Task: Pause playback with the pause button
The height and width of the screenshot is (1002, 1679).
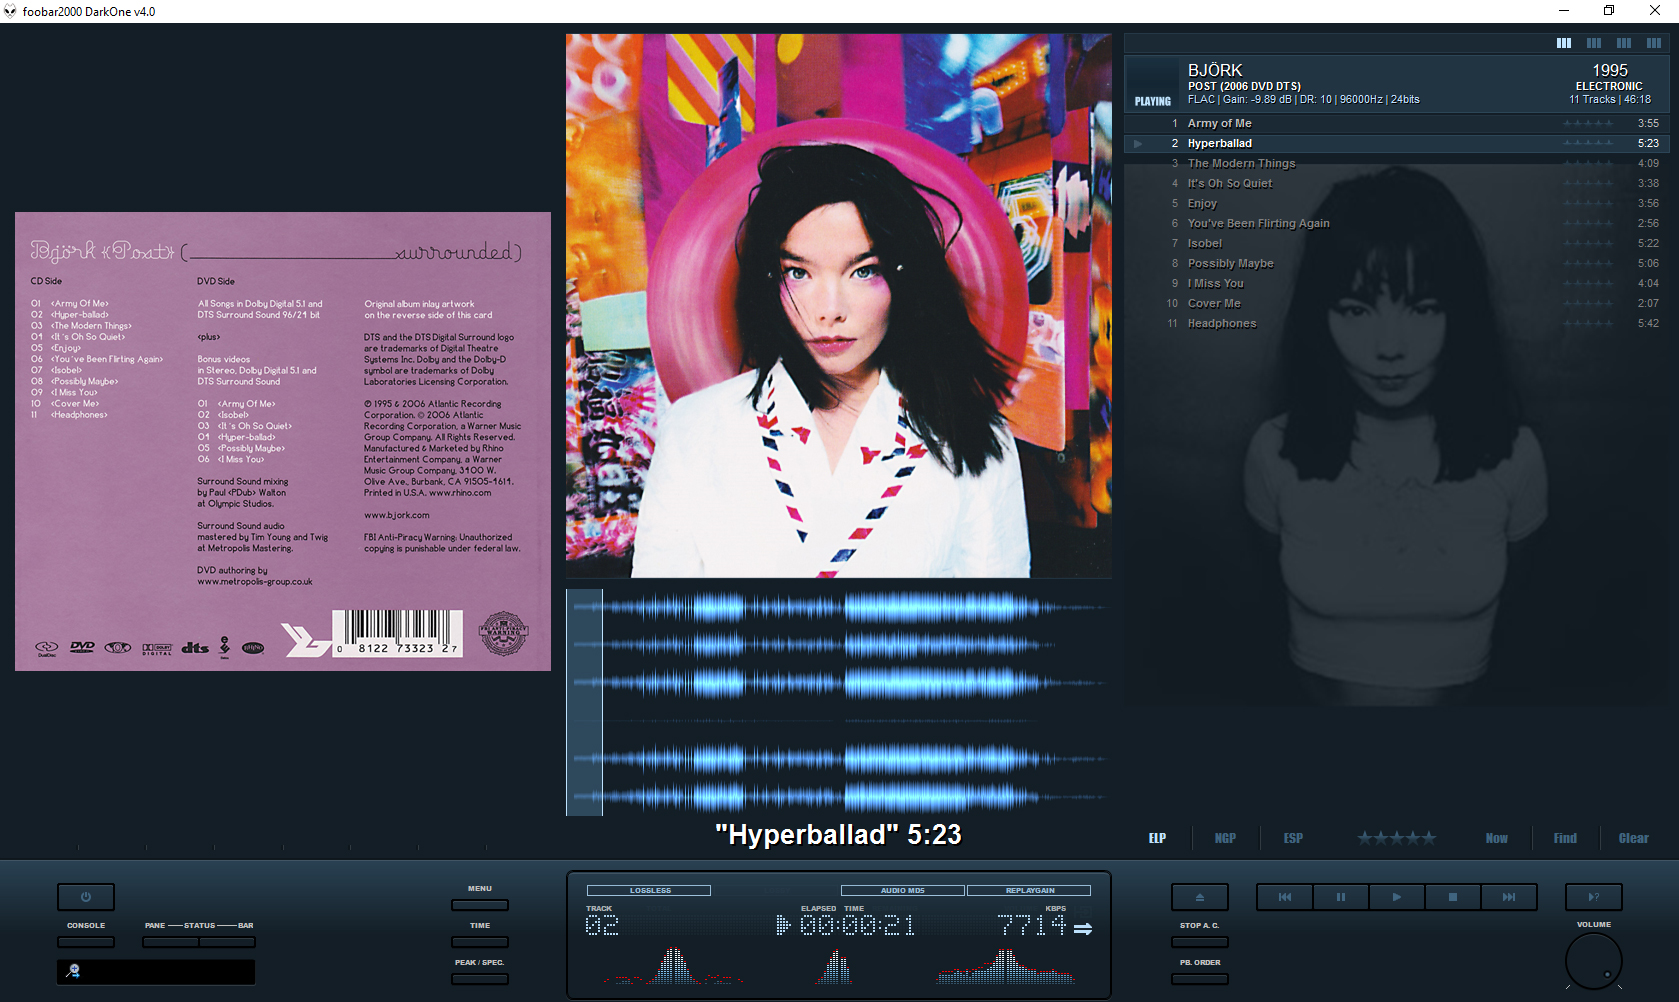Action: point(1341,897)
